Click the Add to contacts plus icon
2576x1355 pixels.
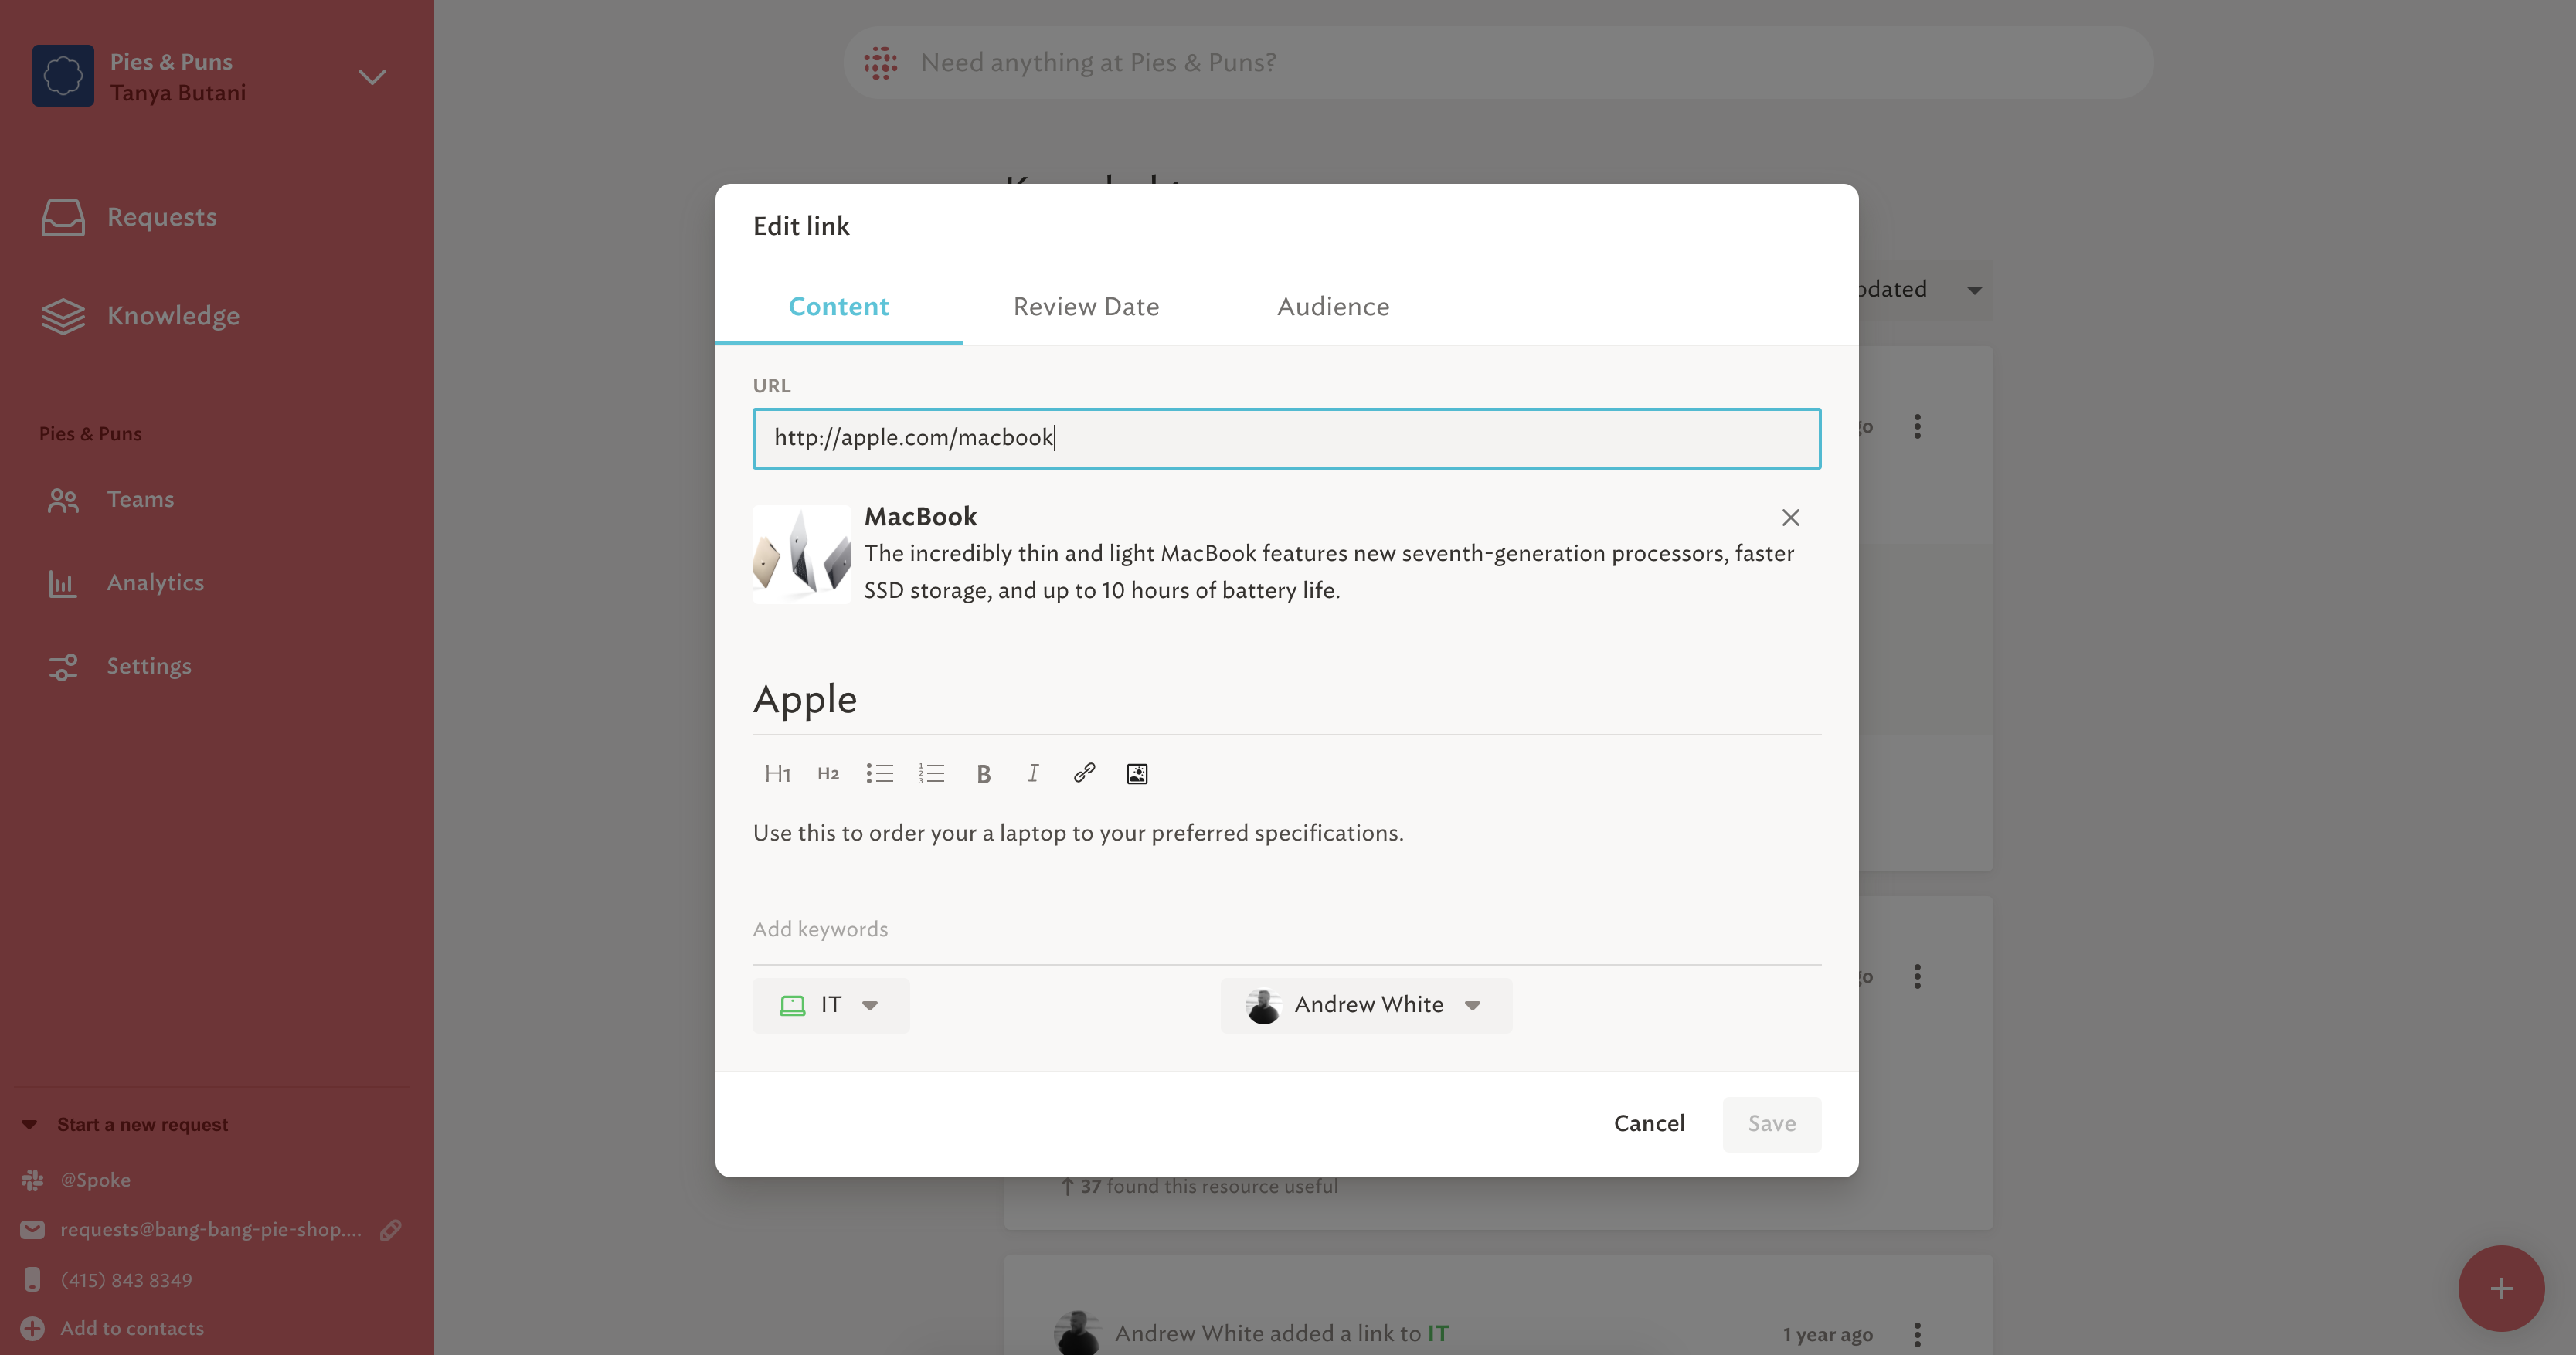coord(32,1329)
